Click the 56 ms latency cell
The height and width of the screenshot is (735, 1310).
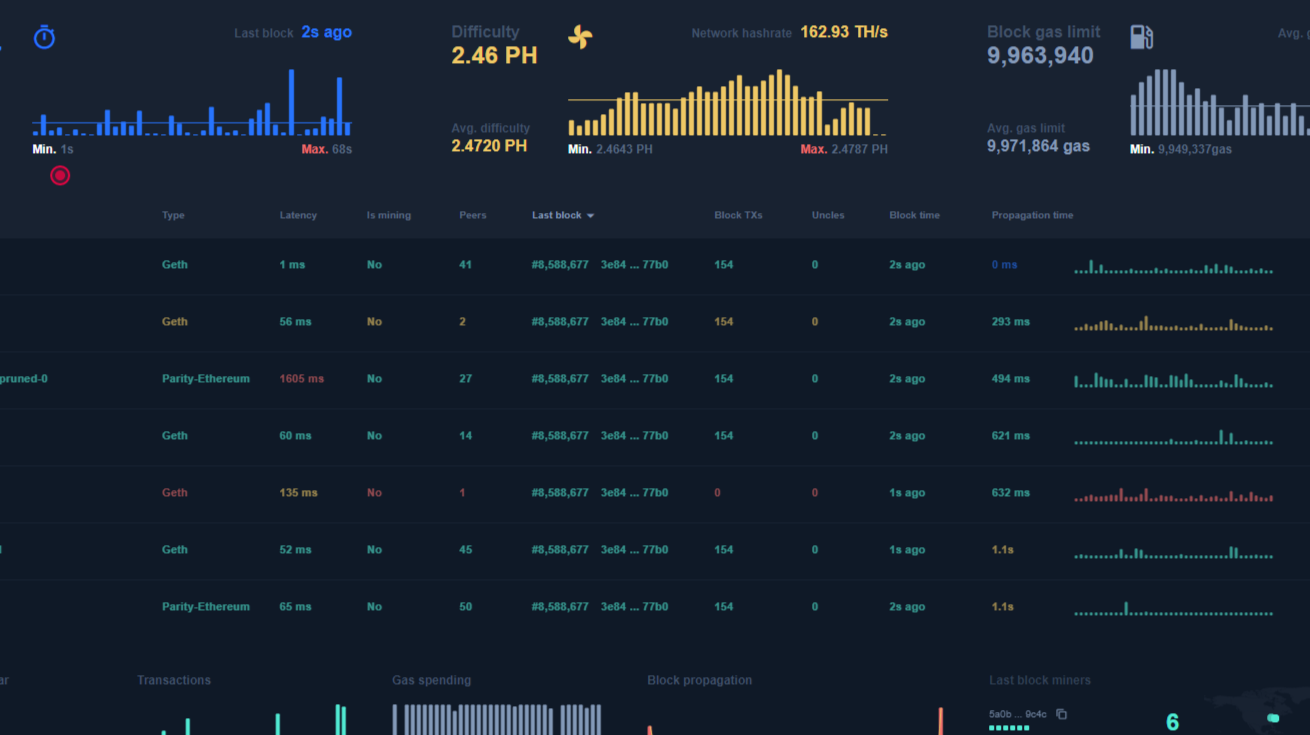296,322
